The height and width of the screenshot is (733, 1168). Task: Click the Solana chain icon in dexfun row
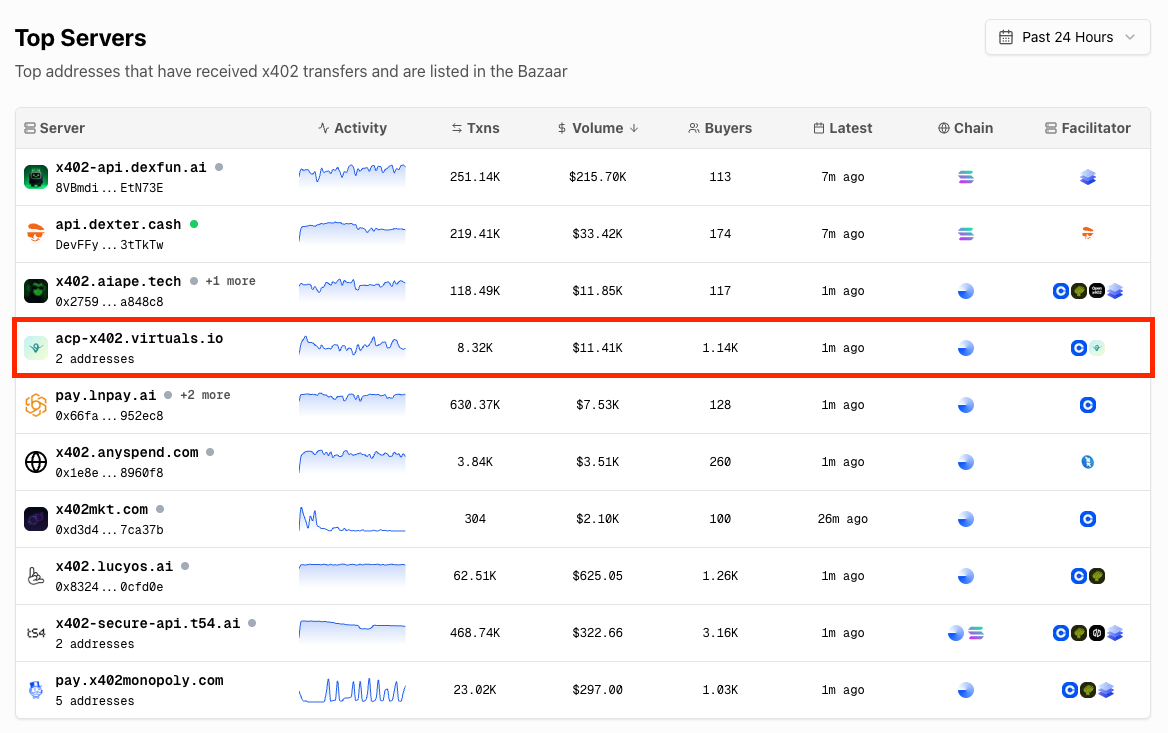point(965,177)
